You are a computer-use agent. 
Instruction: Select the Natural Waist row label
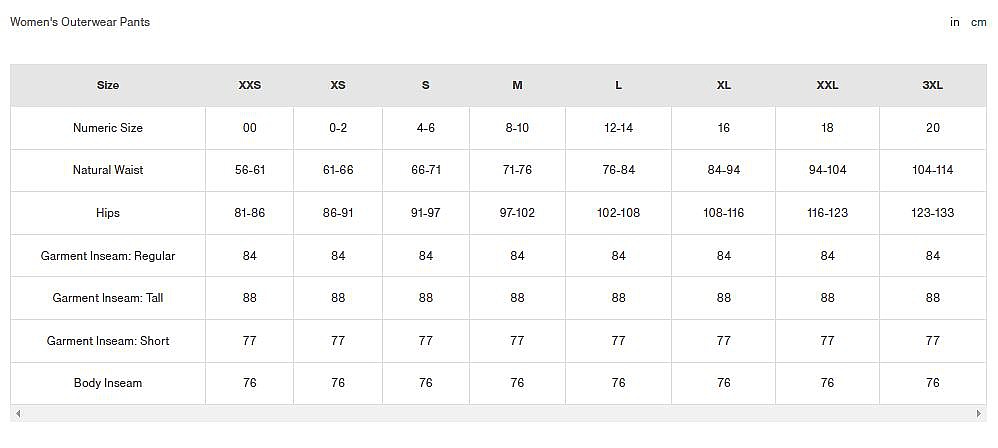tap(108, 170)
